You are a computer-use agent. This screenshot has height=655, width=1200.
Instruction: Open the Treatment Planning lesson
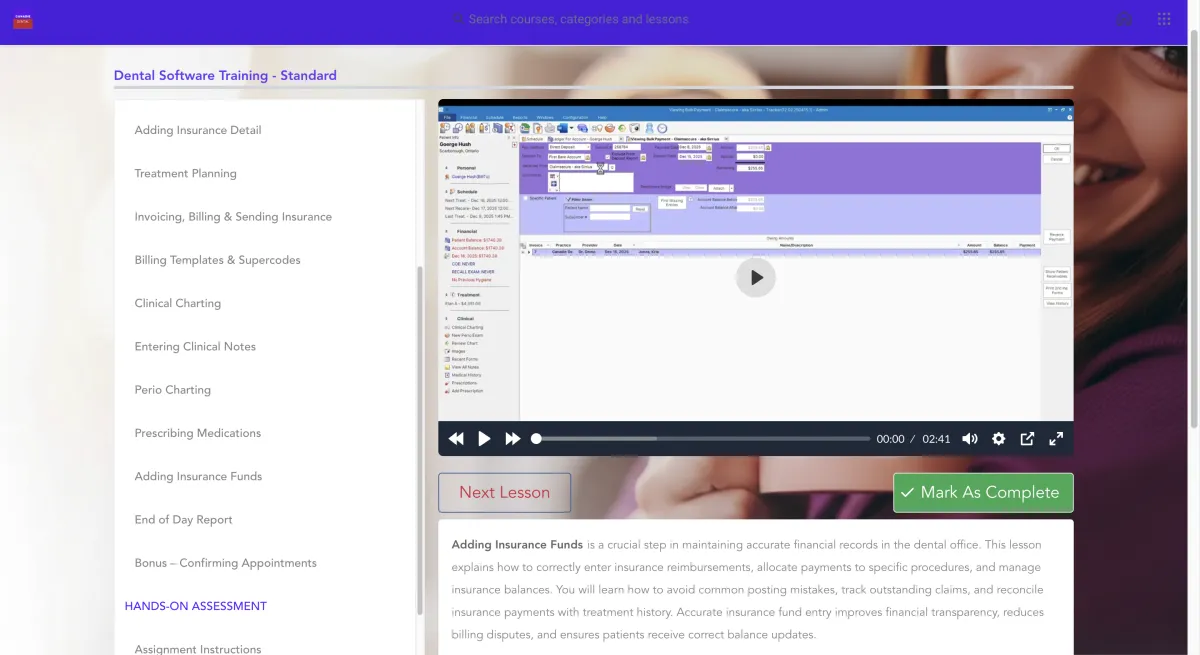pos(186,173)
